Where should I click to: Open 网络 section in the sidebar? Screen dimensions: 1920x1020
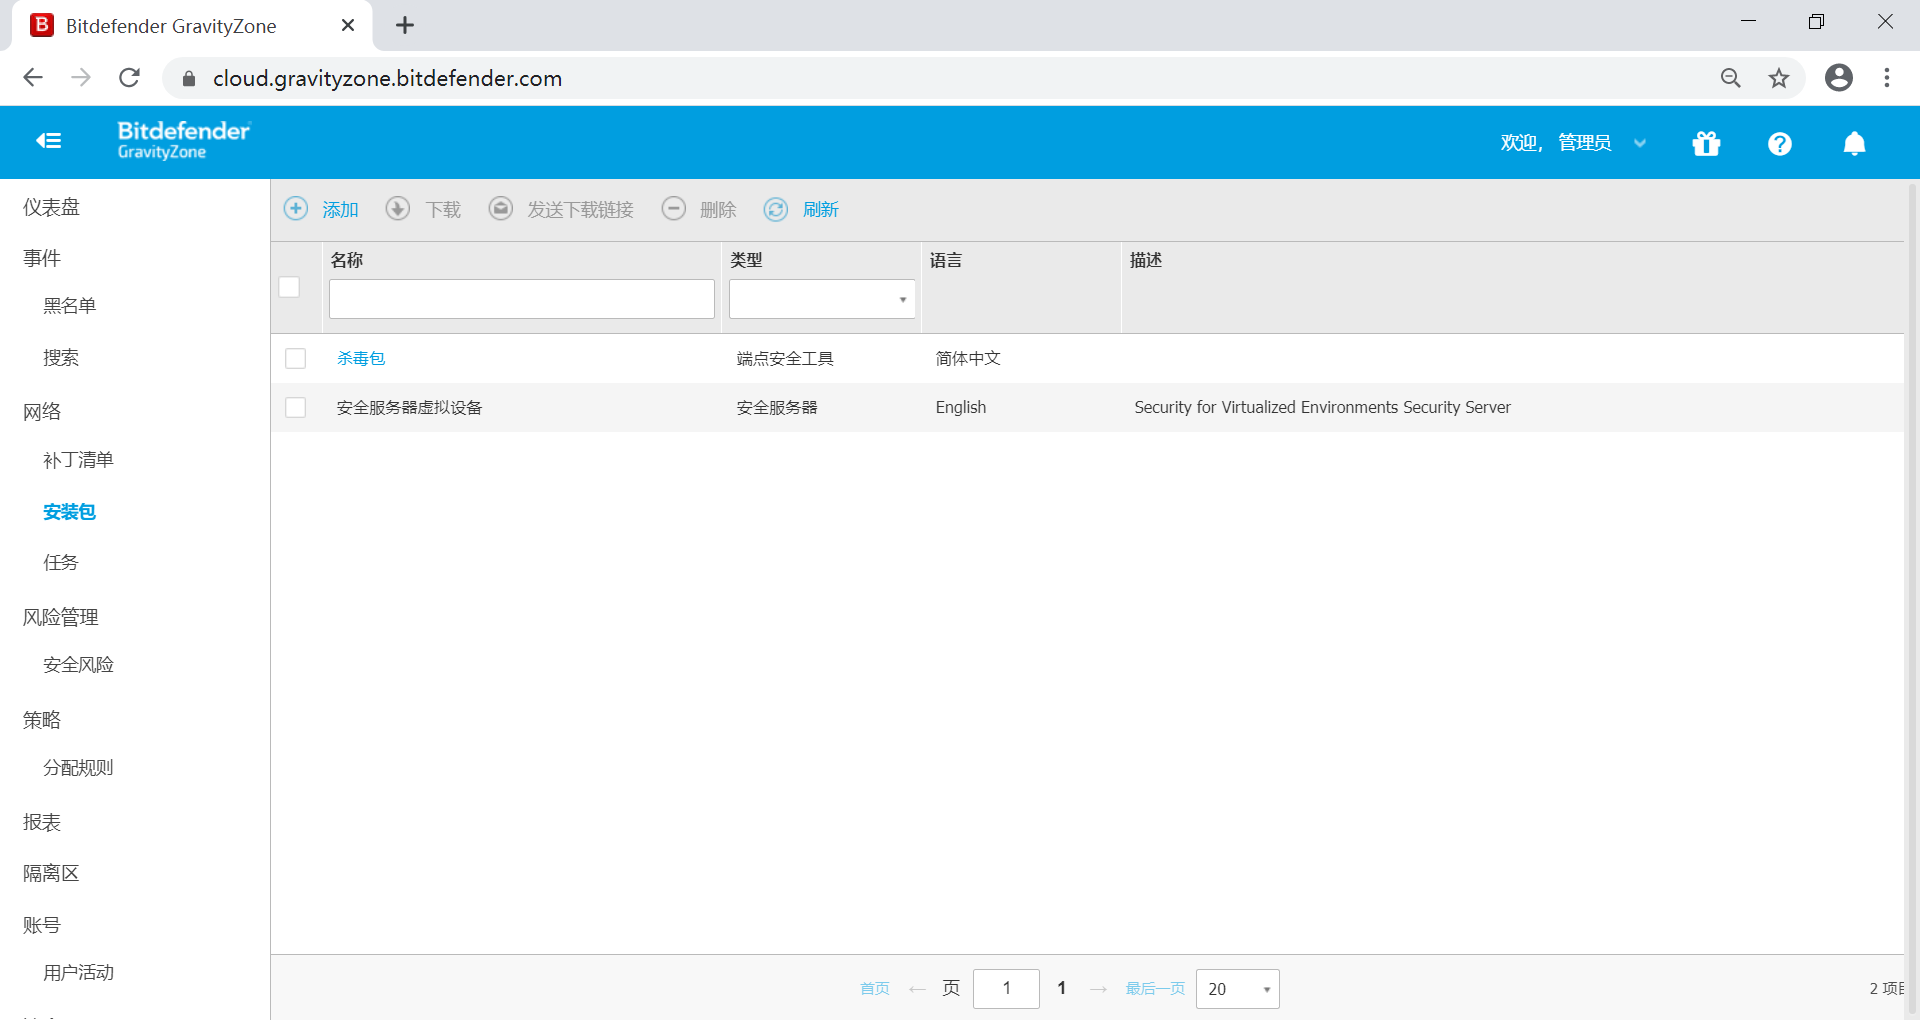[42, 412]
